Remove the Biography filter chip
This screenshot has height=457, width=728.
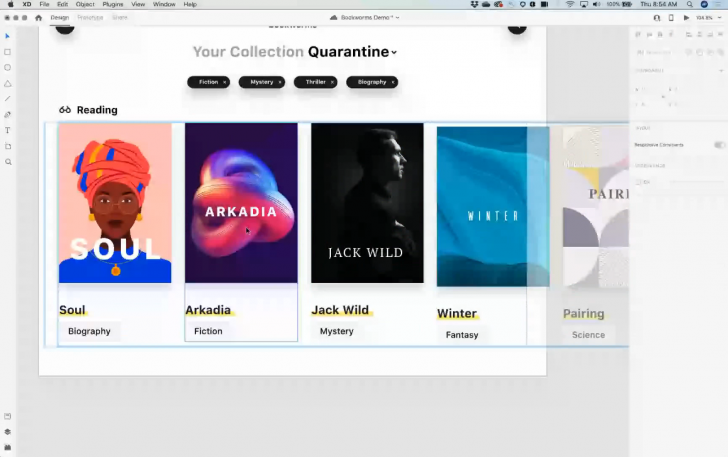click(393, 82)
